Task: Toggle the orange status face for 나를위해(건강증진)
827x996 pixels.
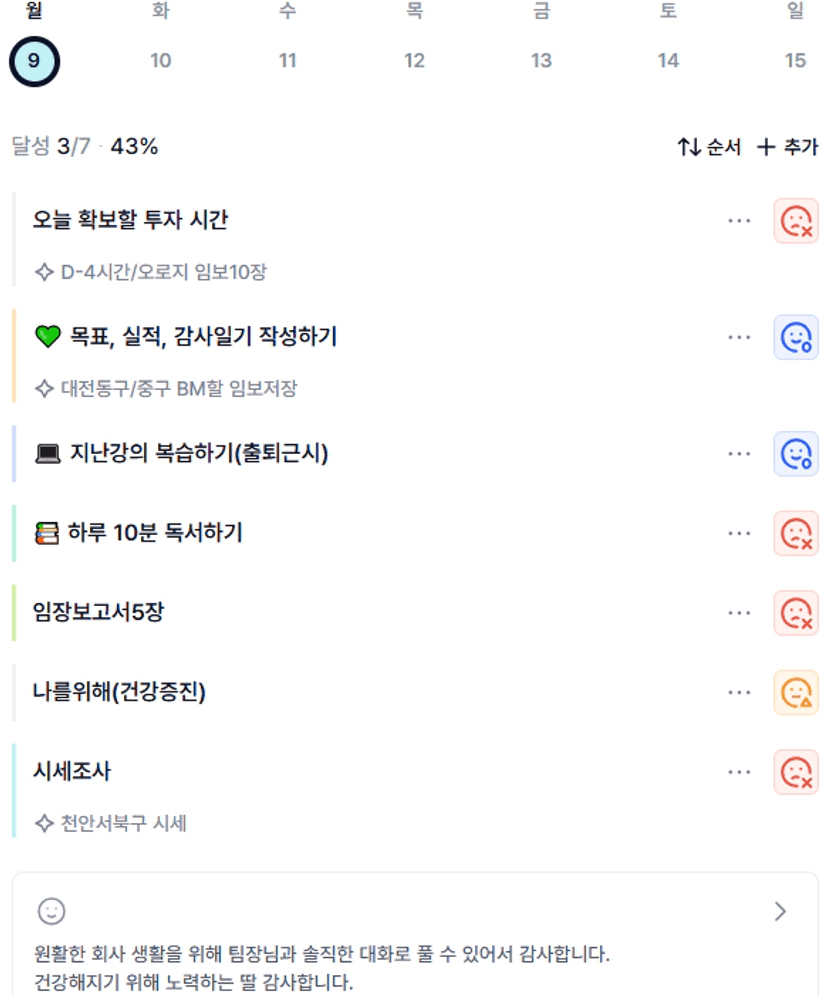Action: [796, 692]
